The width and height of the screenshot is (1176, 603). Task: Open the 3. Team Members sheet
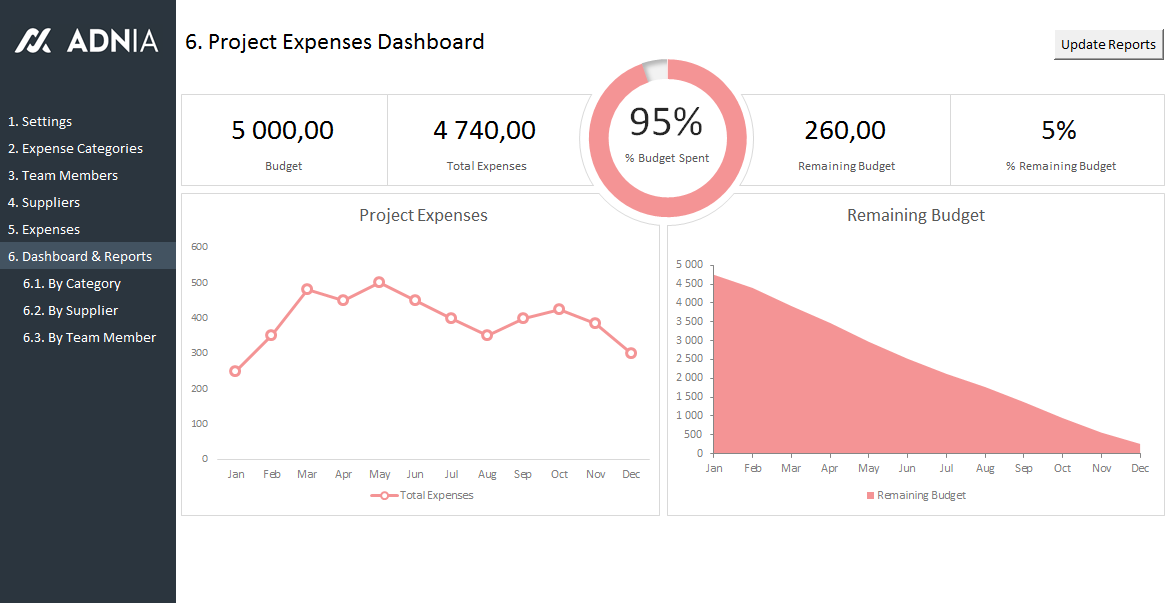coord(63,175)
